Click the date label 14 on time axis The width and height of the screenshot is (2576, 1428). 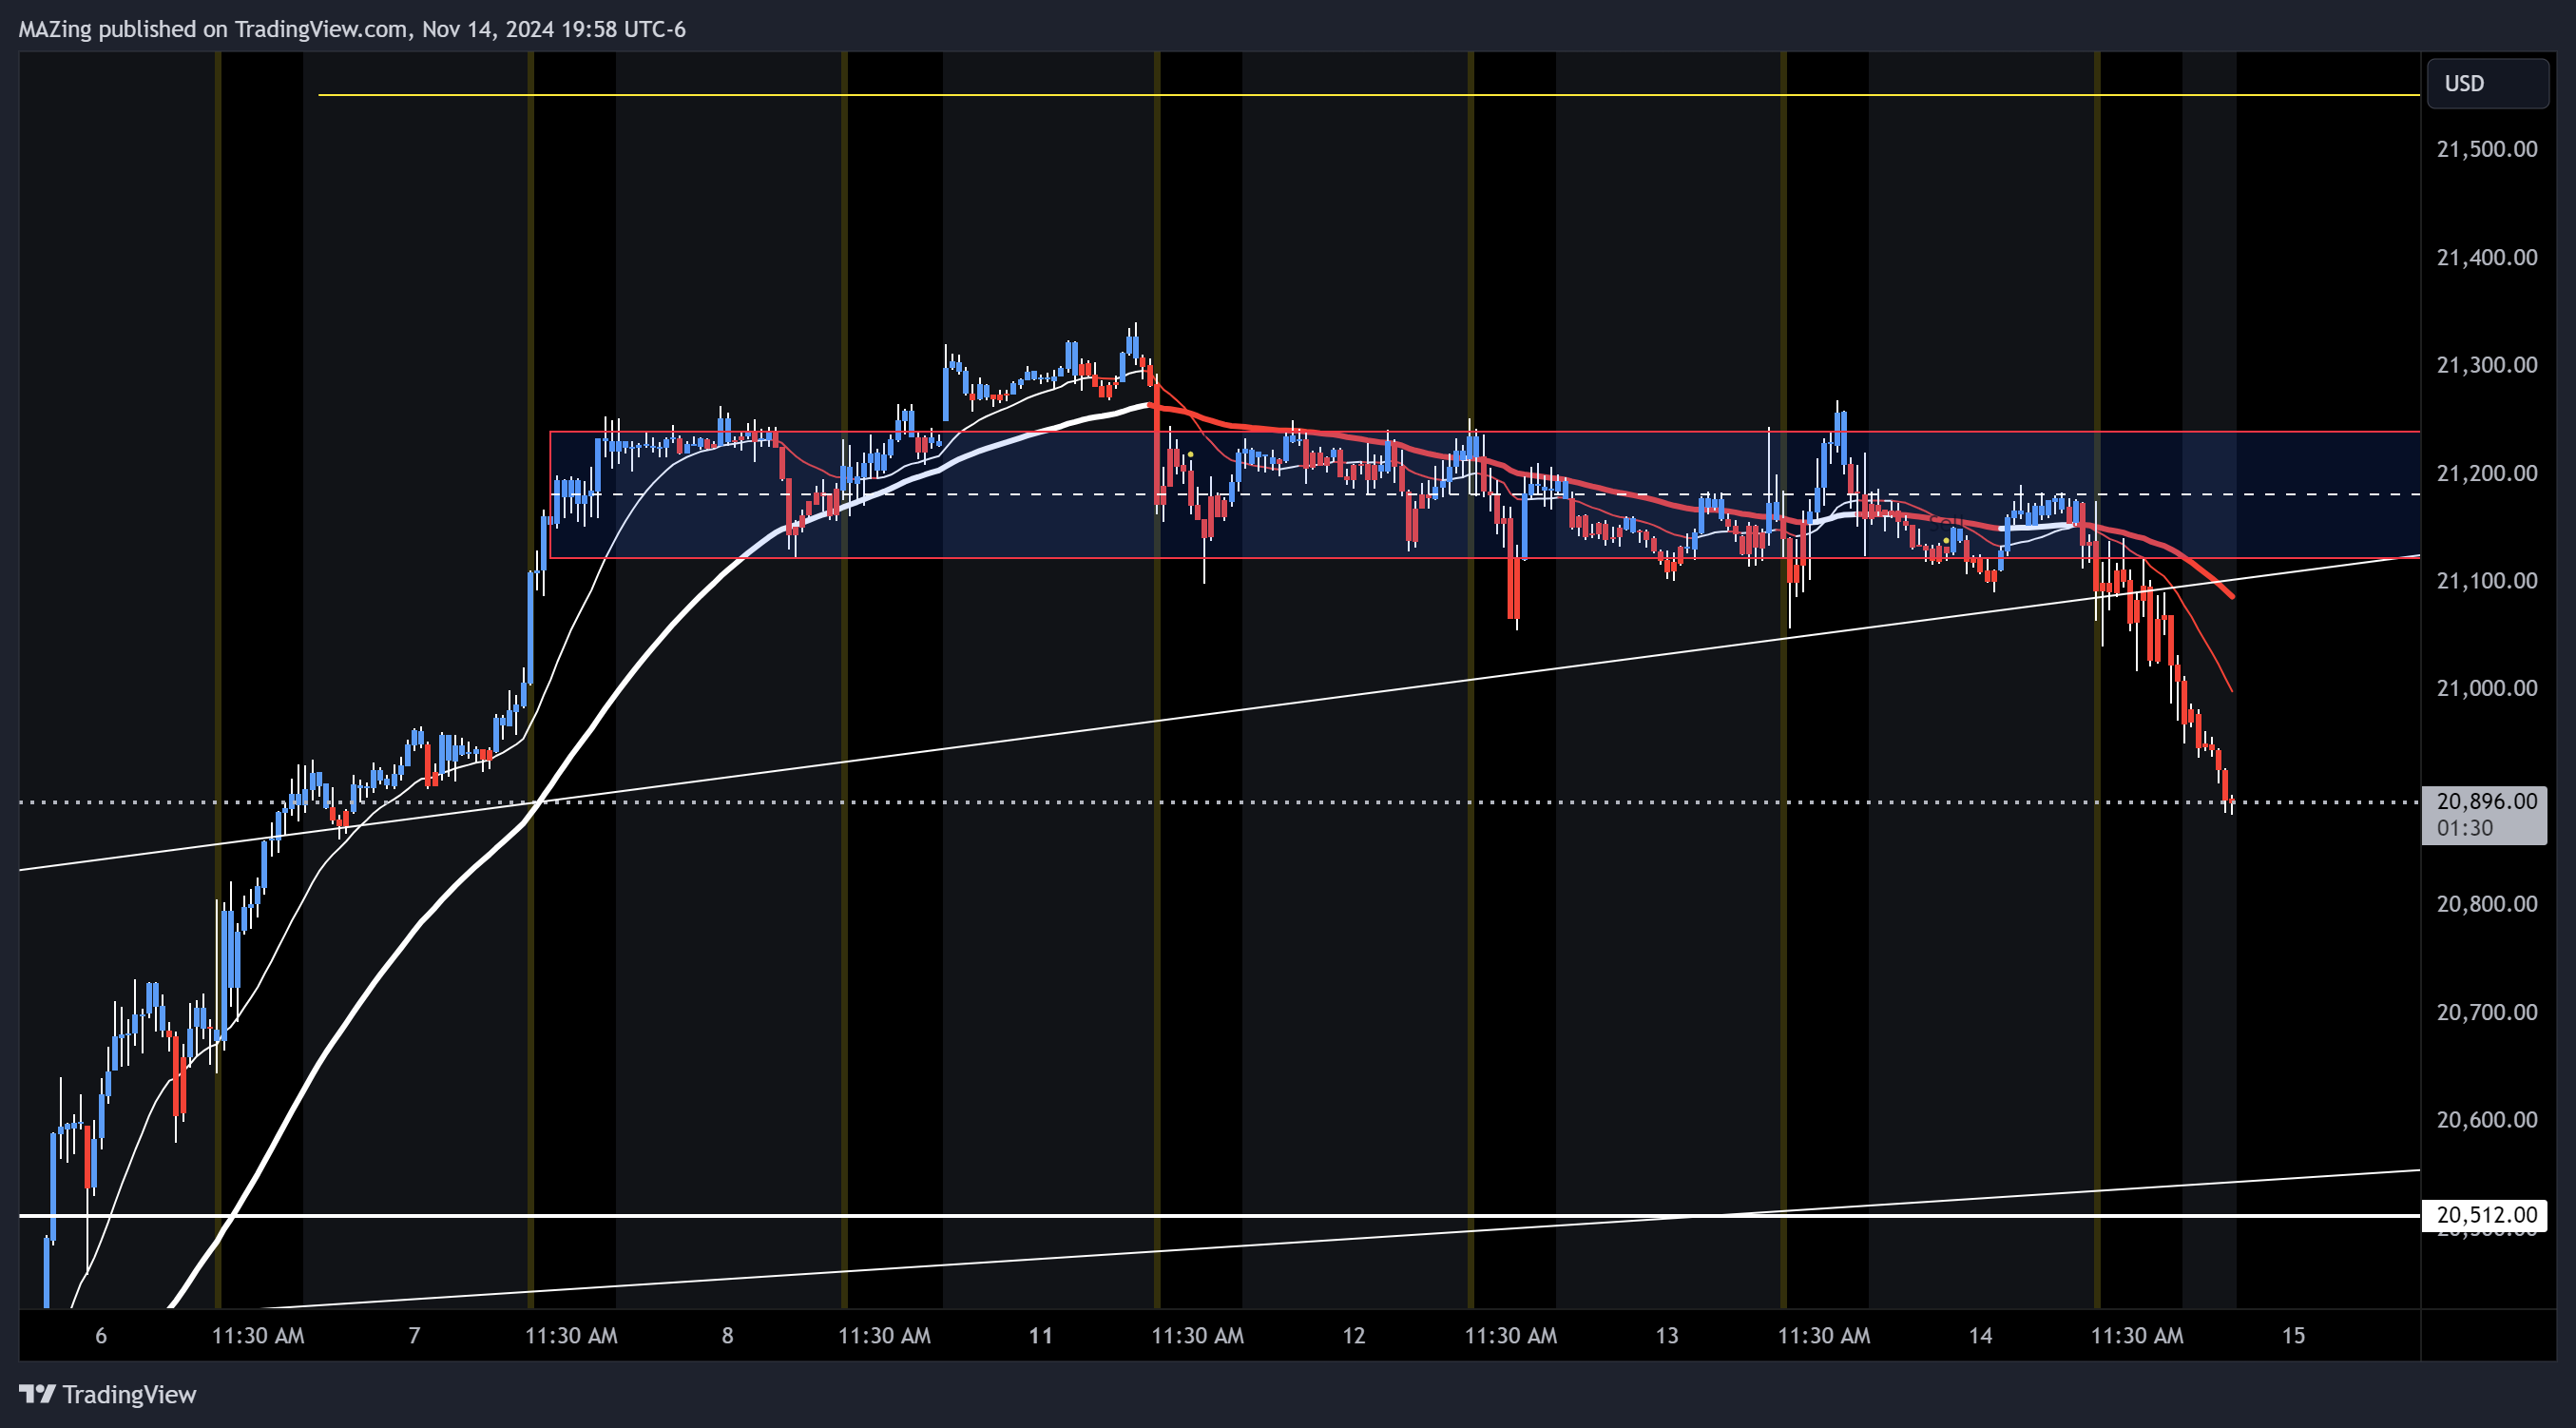1980,1335
